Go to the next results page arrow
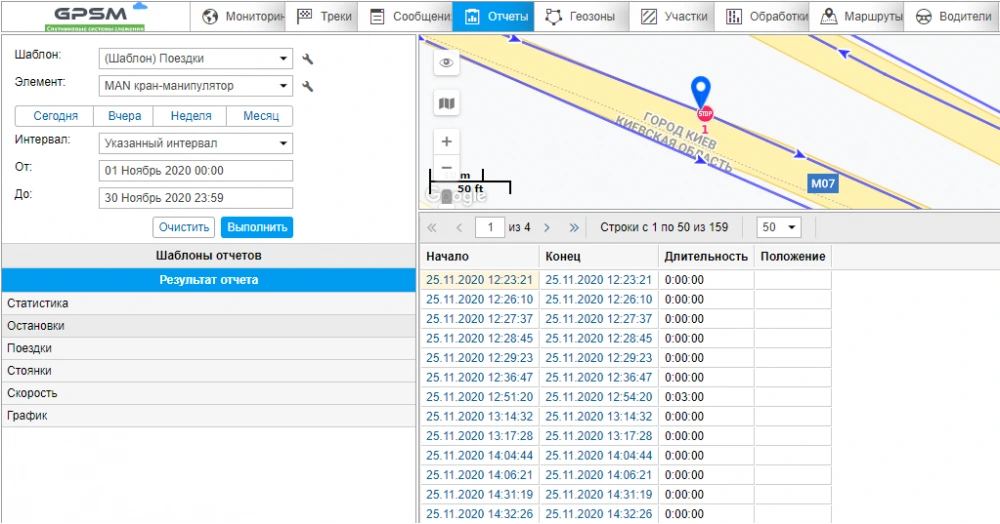Screen dimensions: 1000x524 [547, 228]
